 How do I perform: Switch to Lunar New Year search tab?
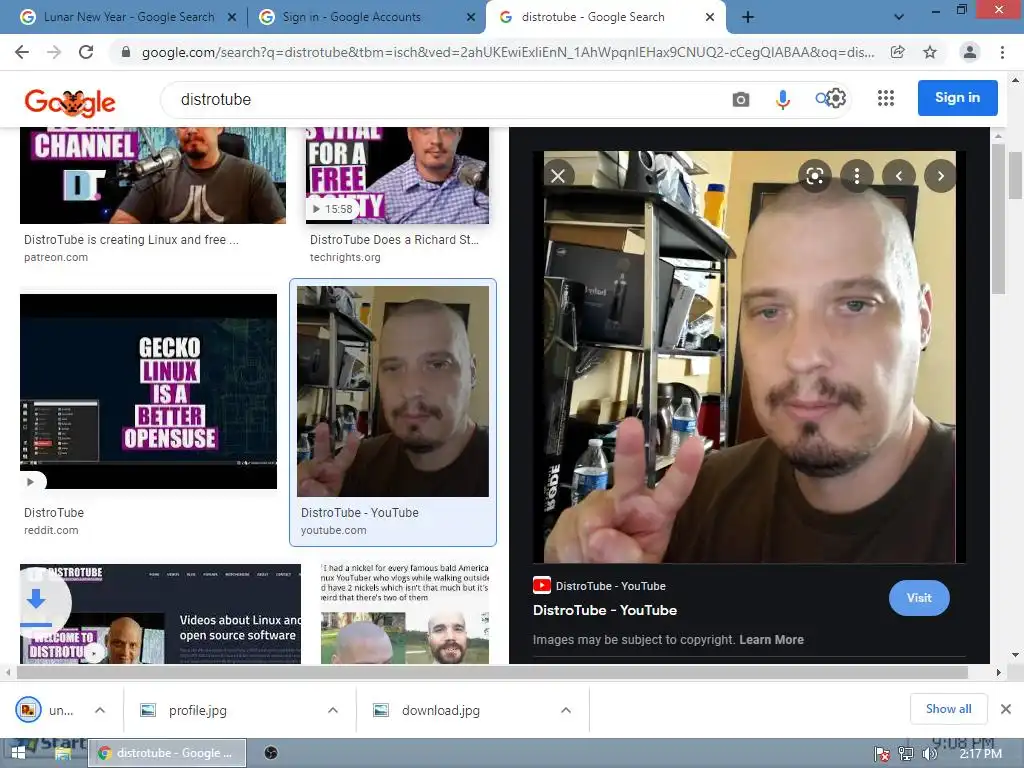129,17
